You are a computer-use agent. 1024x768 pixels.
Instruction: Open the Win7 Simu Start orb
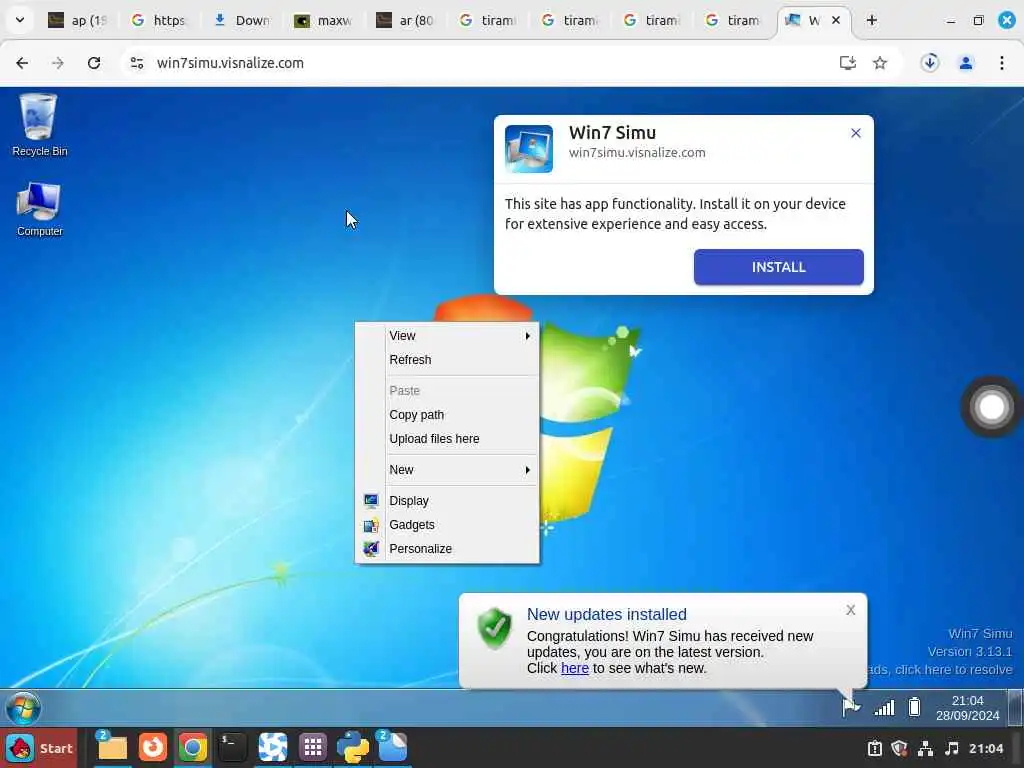pyautogui.click(x=23, y=708)
